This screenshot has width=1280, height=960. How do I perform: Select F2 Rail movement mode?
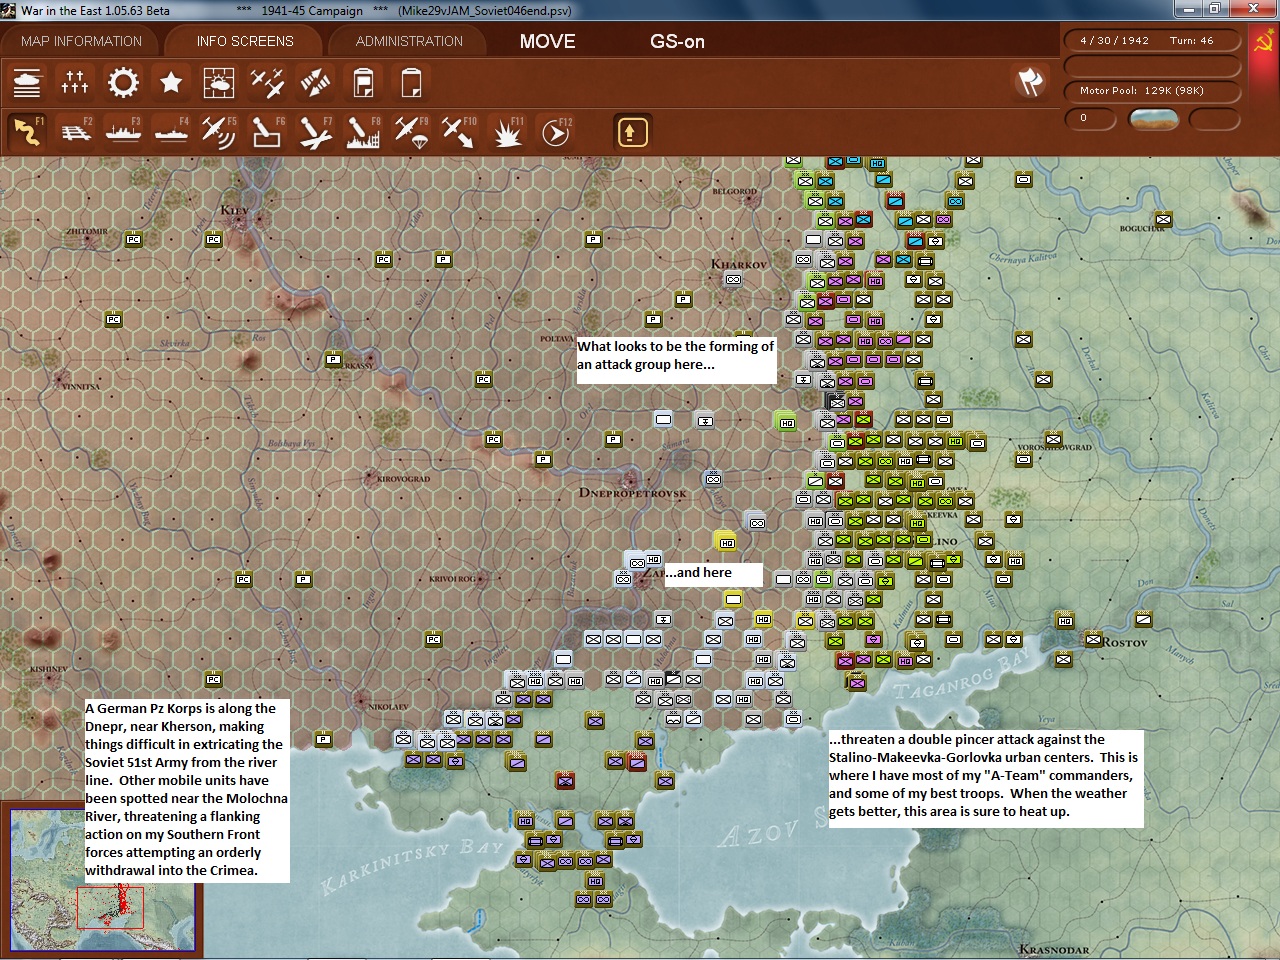tap(75, 132)
